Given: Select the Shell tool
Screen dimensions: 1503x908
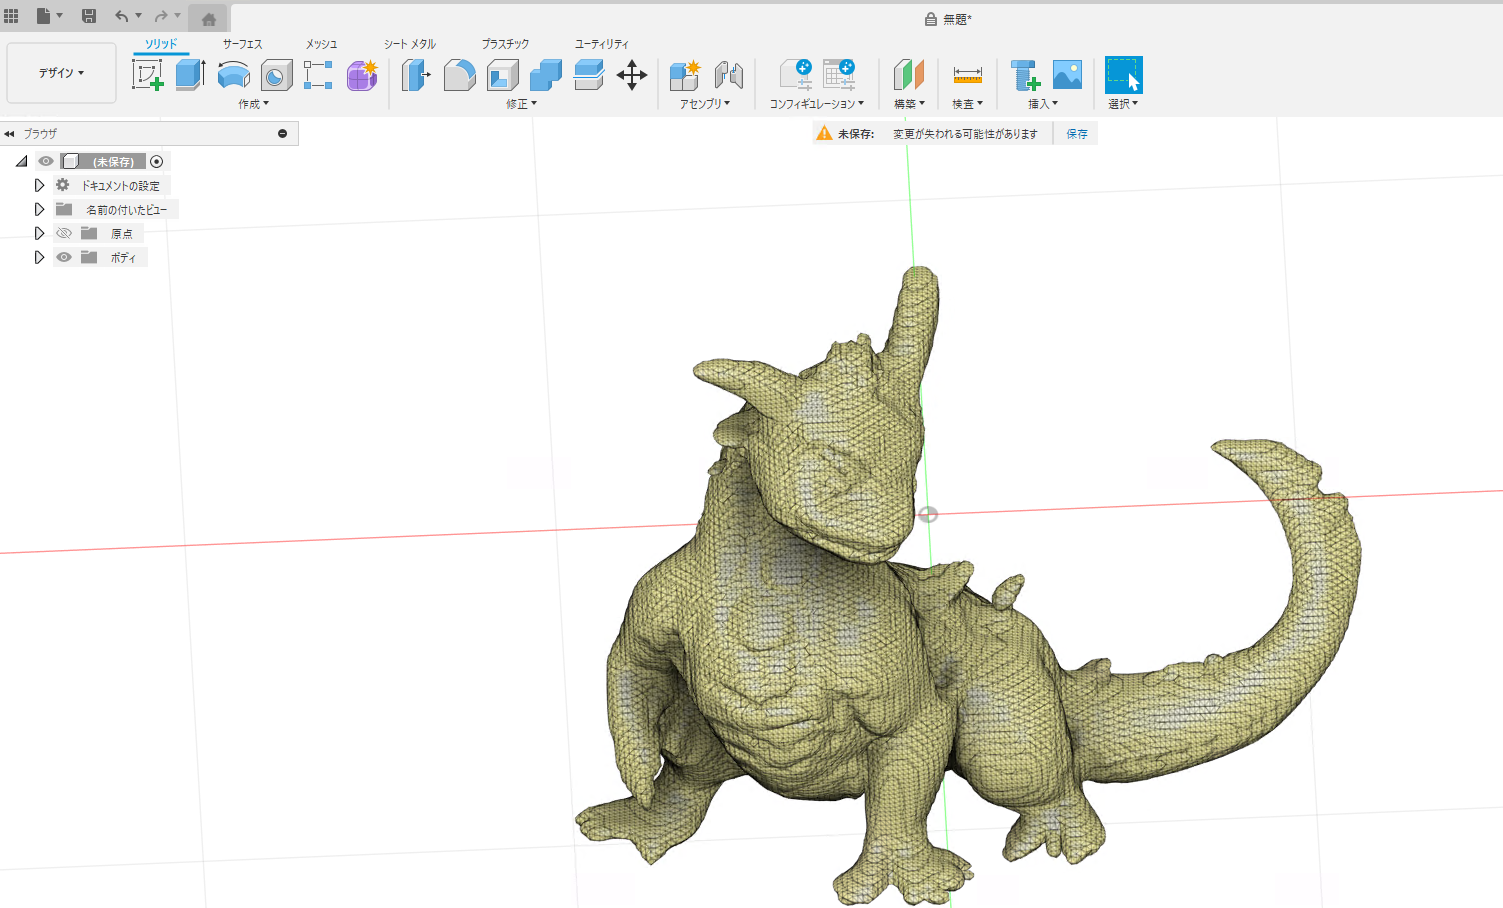Looking at the screenshot, I should [503, 75].
